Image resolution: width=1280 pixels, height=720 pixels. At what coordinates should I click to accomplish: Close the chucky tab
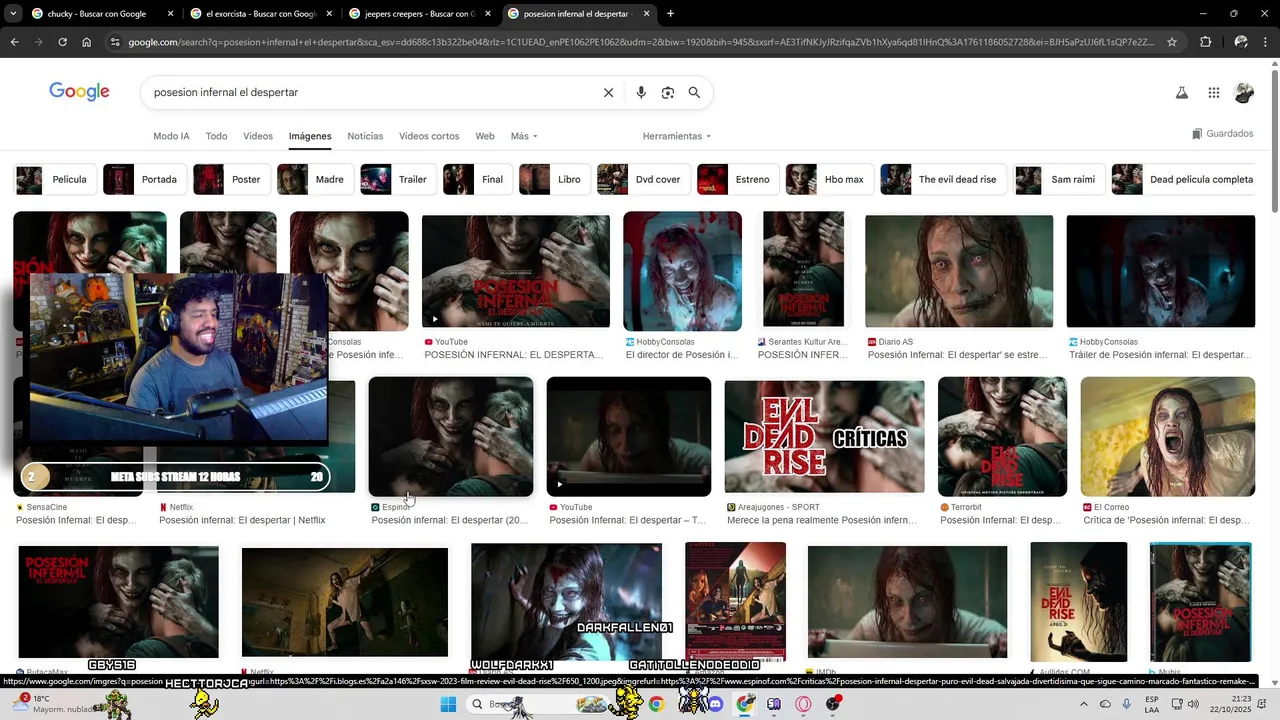point(170,14)
